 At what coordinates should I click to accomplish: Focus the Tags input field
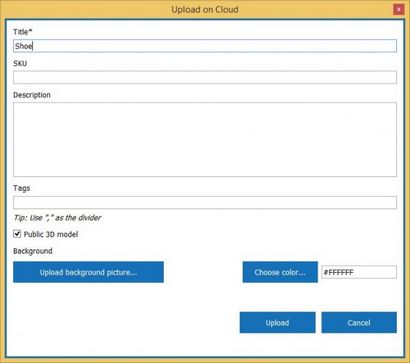[205, 202]
